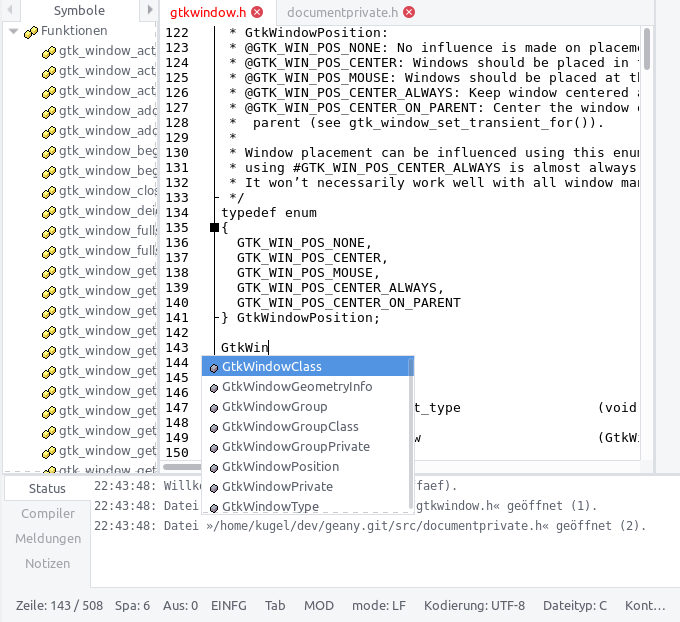680x622 pixels.
Task: Open the Compiler message tab
Action: point(48,514)
